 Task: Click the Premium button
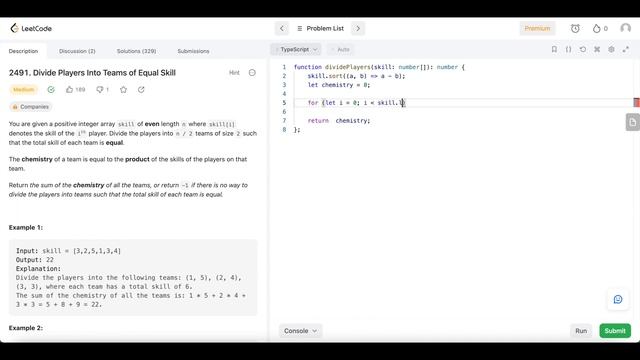(x=537, y=28)
